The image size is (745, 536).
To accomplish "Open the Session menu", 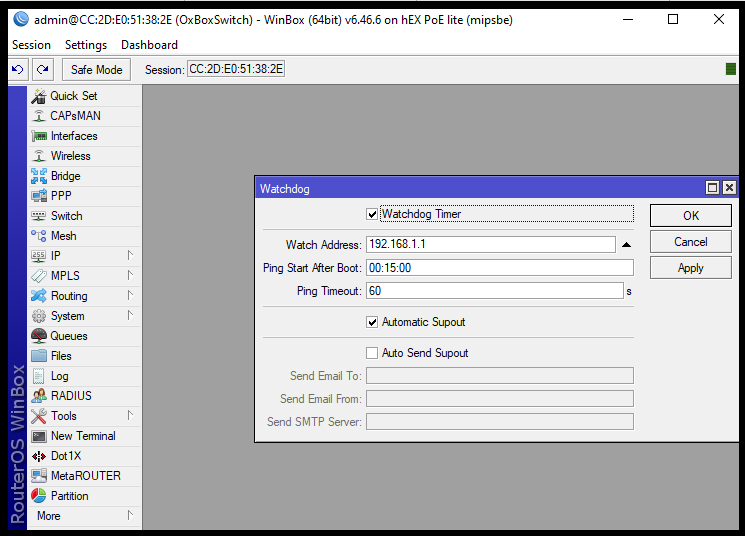I will [x=31, y=45].
